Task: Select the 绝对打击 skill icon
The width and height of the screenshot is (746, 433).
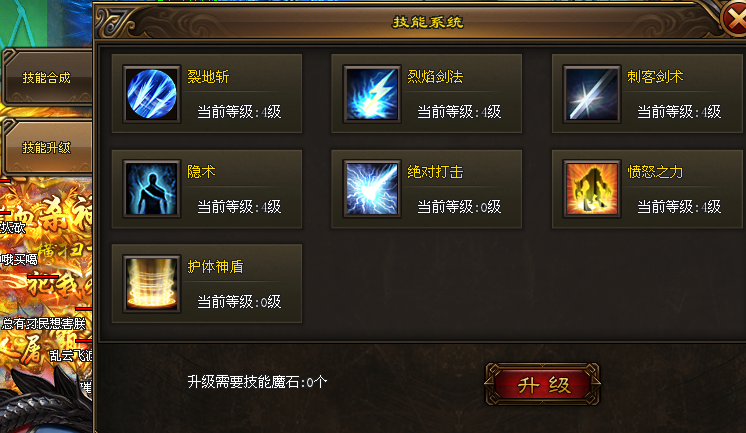Action: click(x=372, y=189)
